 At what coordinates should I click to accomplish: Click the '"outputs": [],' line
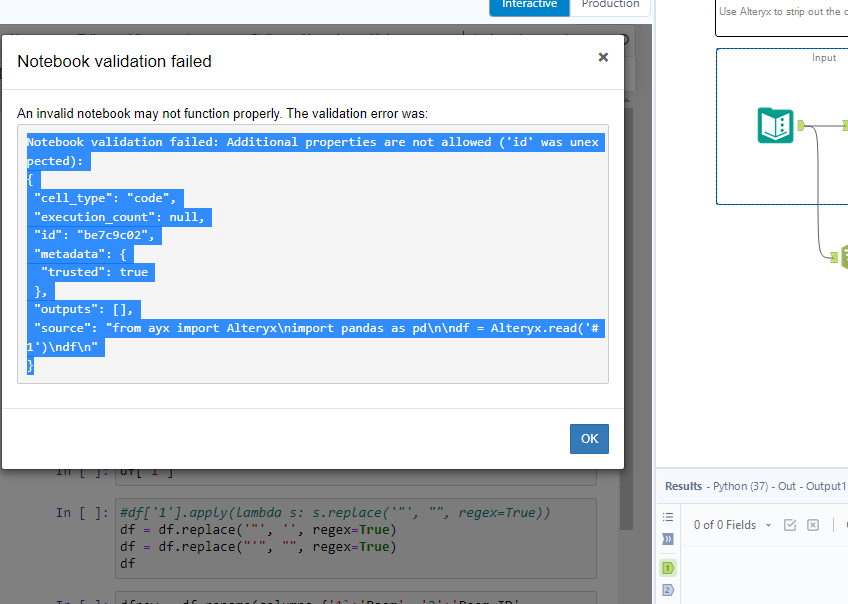(x=84, y=309)
